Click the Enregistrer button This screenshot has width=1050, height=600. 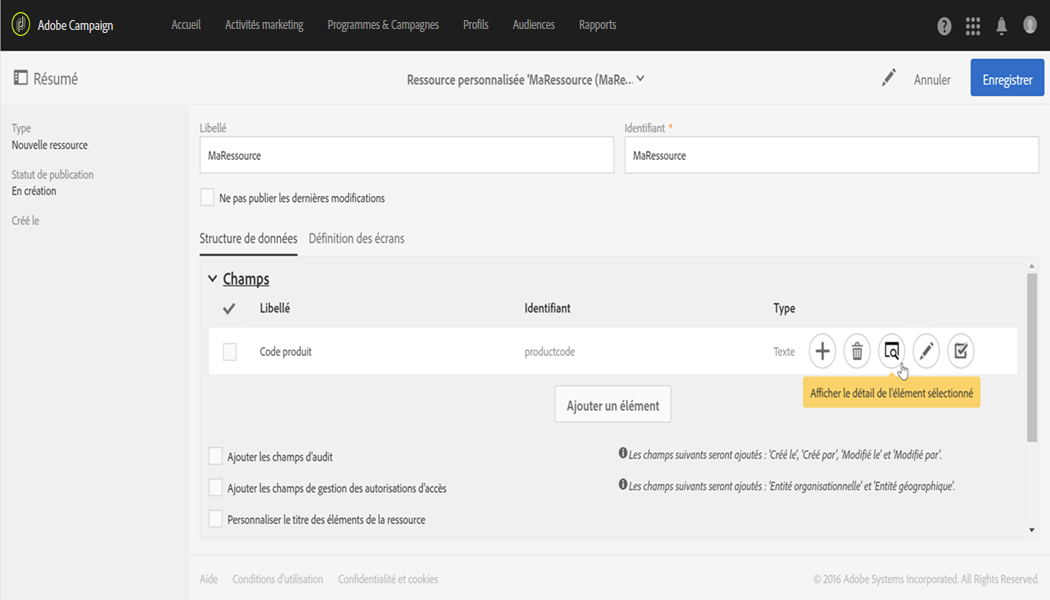pos(1006,79)
